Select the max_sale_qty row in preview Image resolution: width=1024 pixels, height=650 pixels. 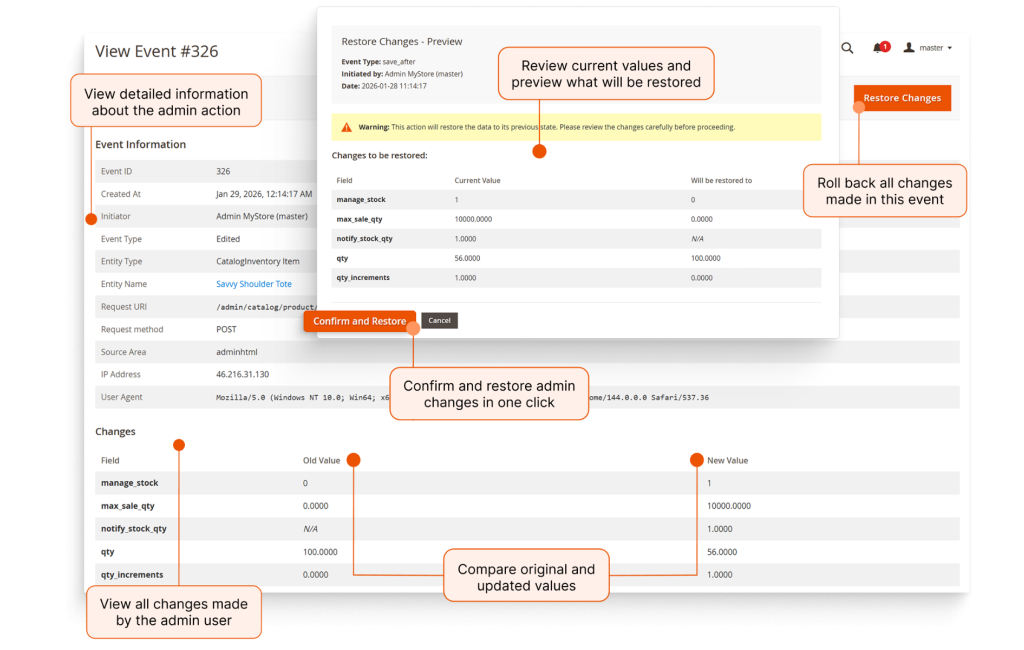click(576, 219)
